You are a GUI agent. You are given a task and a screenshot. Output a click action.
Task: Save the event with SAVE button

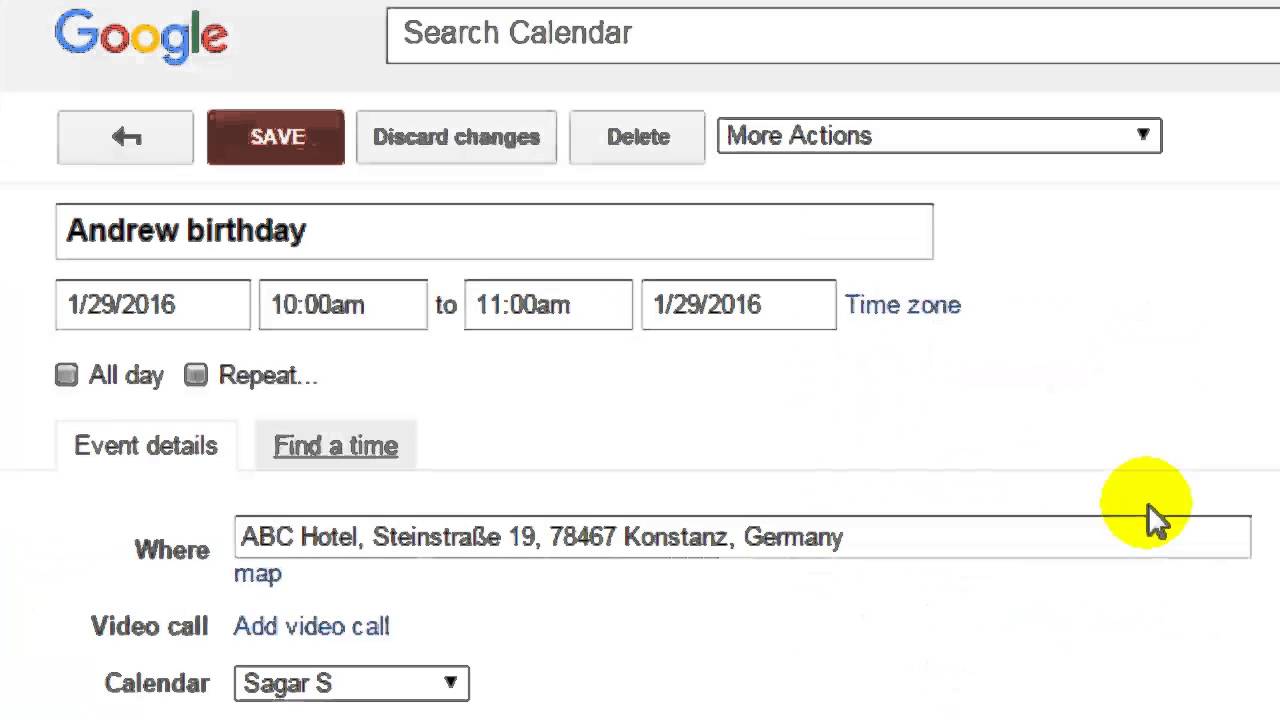click(276, 137)
